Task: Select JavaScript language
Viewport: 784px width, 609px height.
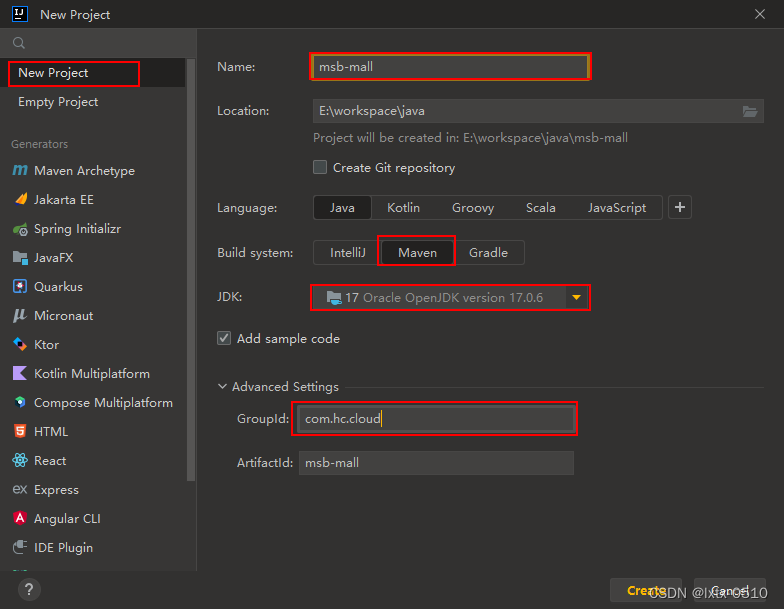Action: click(616, 208)
